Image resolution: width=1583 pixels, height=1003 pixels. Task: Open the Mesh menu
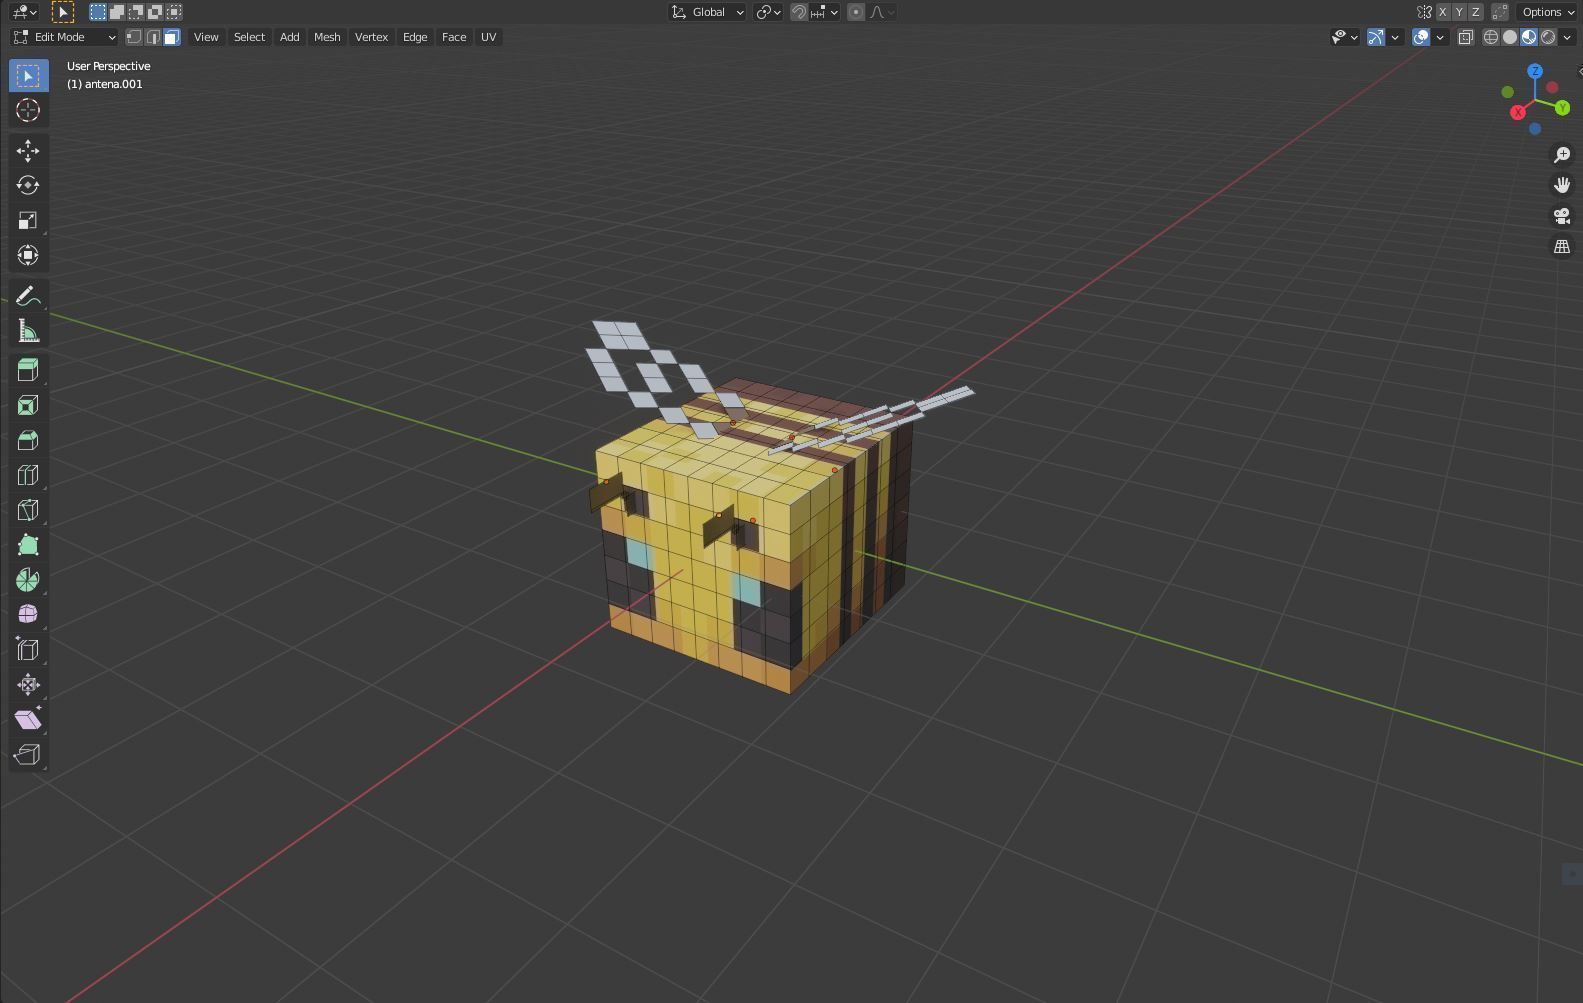coord(327,37)
